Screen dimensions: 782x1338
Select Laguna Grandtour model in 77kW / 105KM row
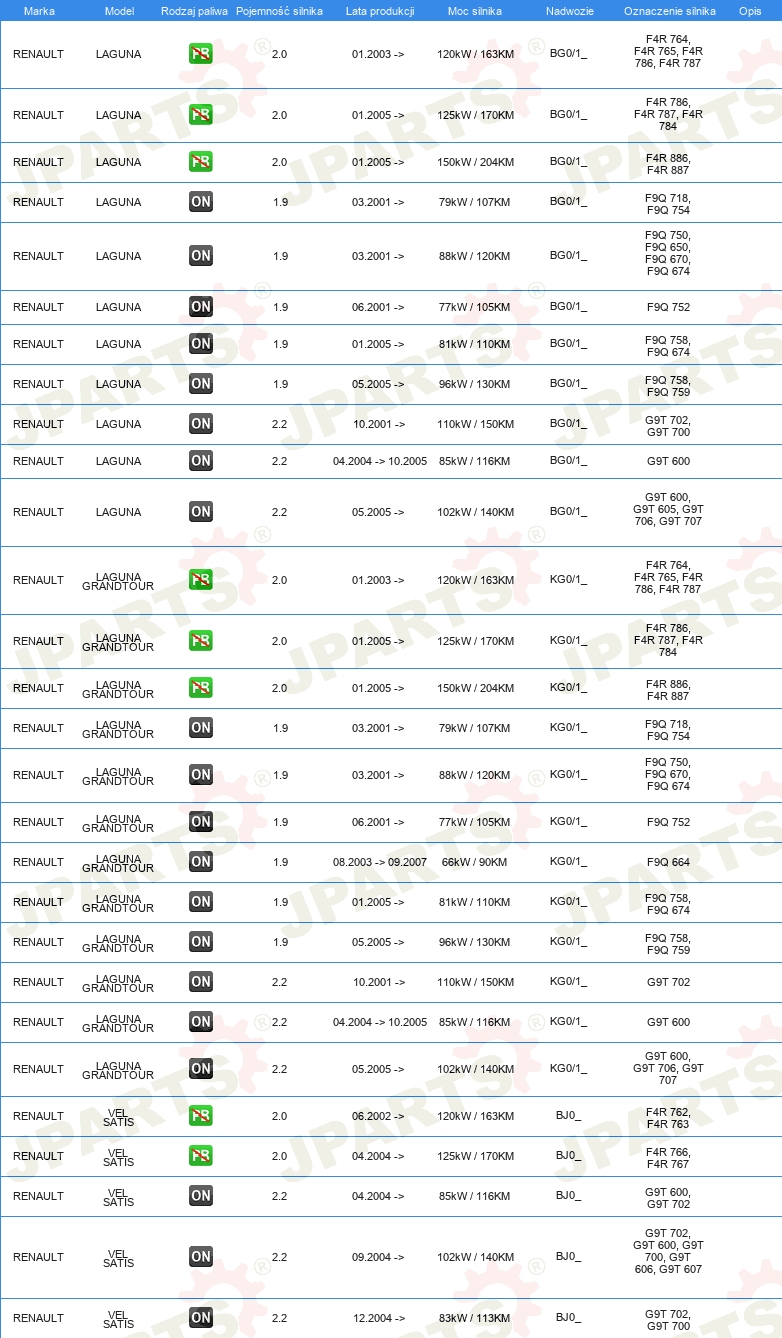(118, 822)
